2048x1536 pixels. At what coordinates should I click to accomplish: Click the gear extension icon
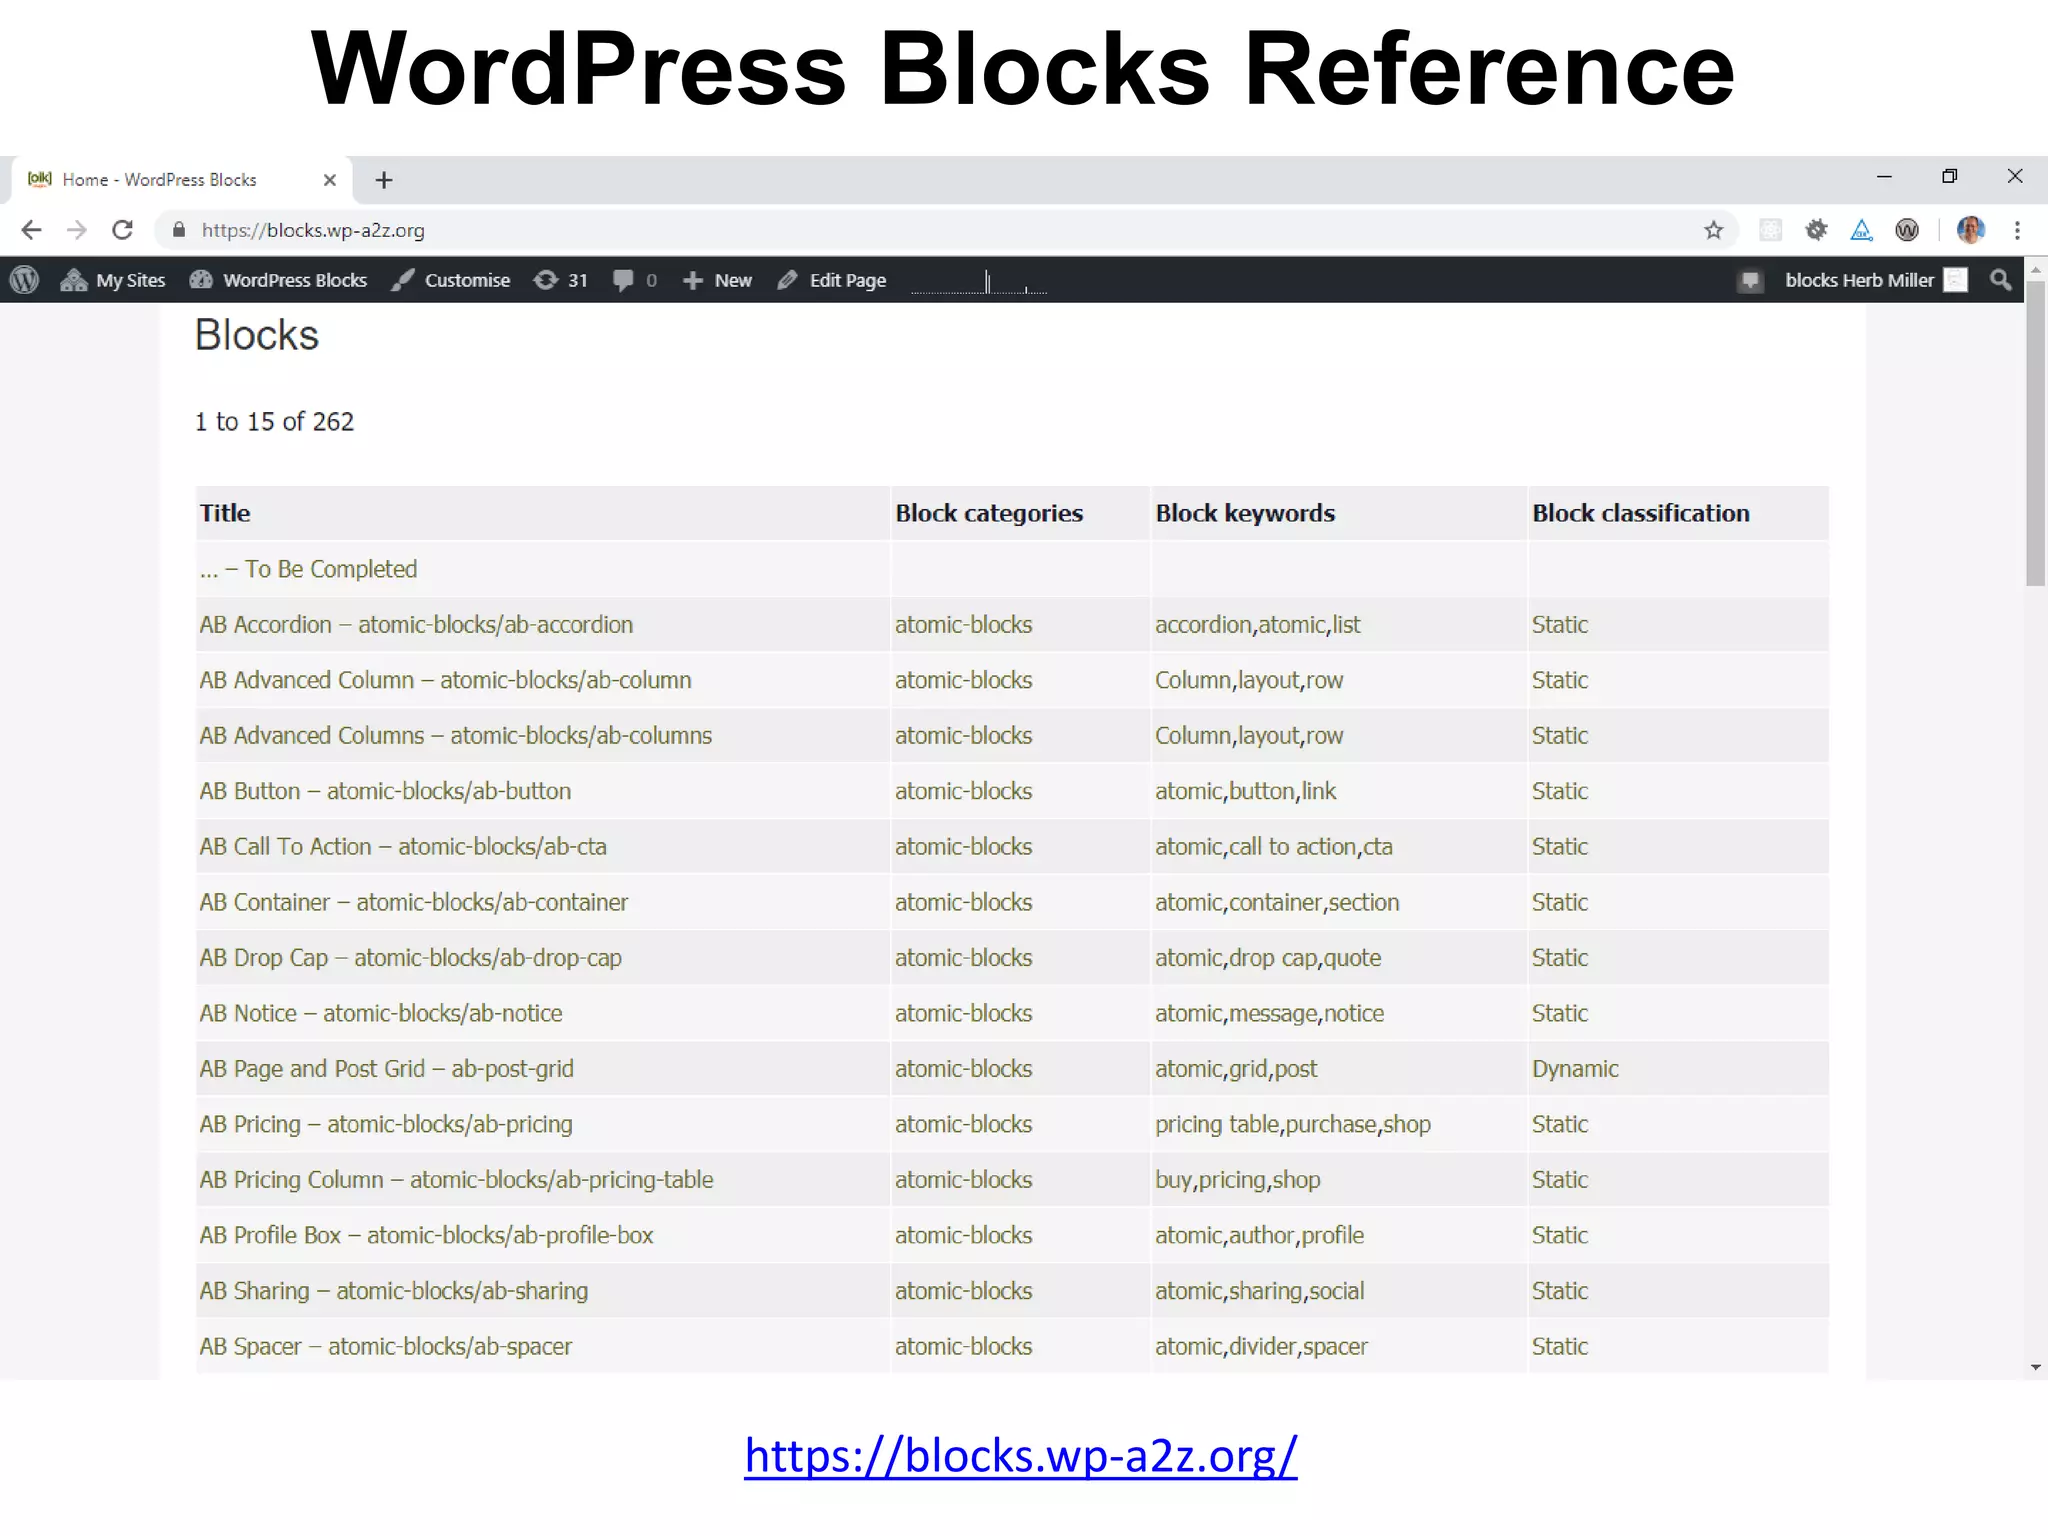coord(1816,230)
